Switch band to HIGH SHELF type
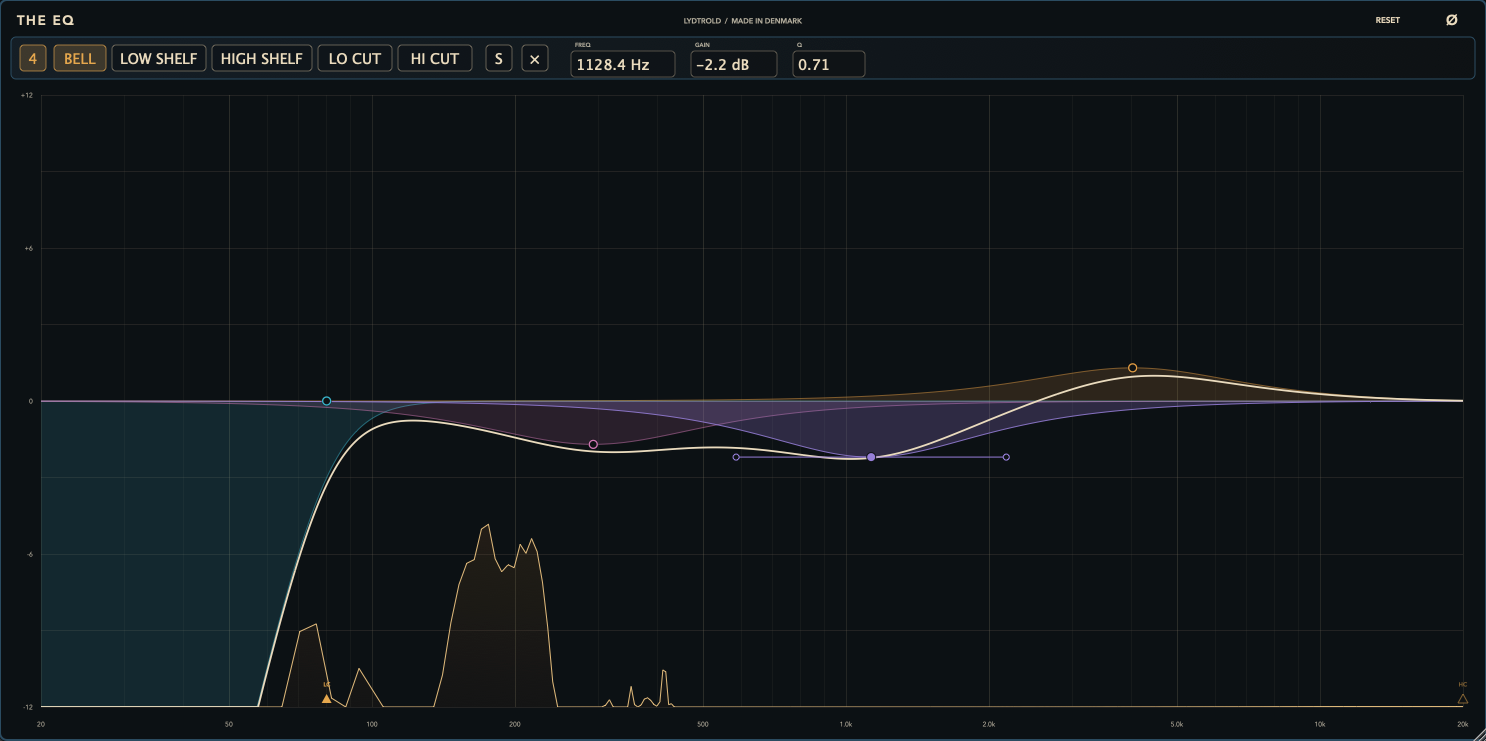 tap(262, 58)
